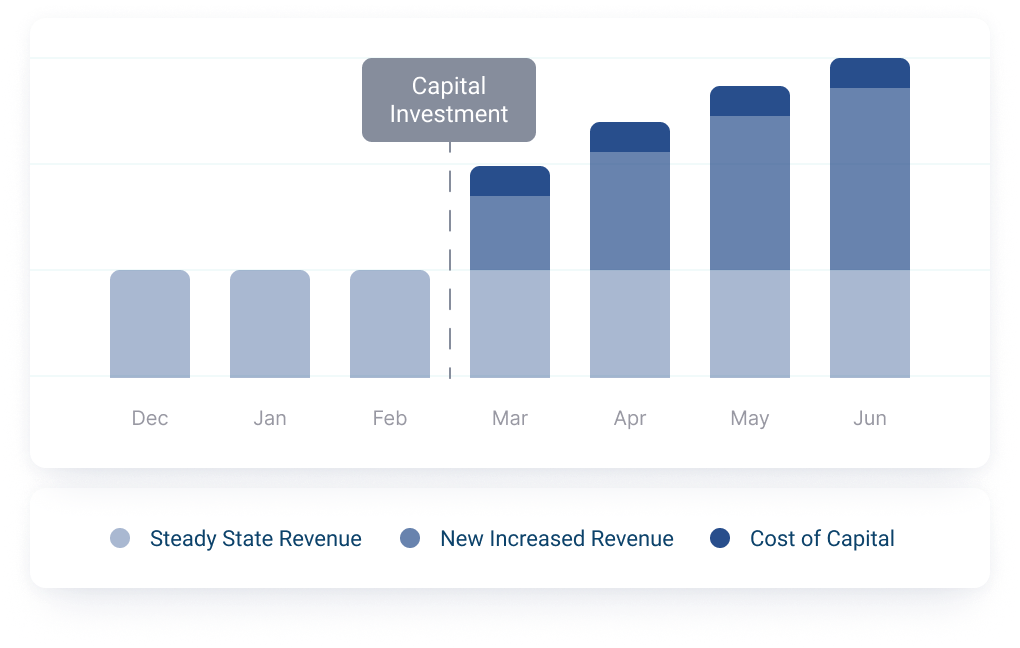Click the Dec axis label
The image size is (1020, 648).
tap(150, 418)
